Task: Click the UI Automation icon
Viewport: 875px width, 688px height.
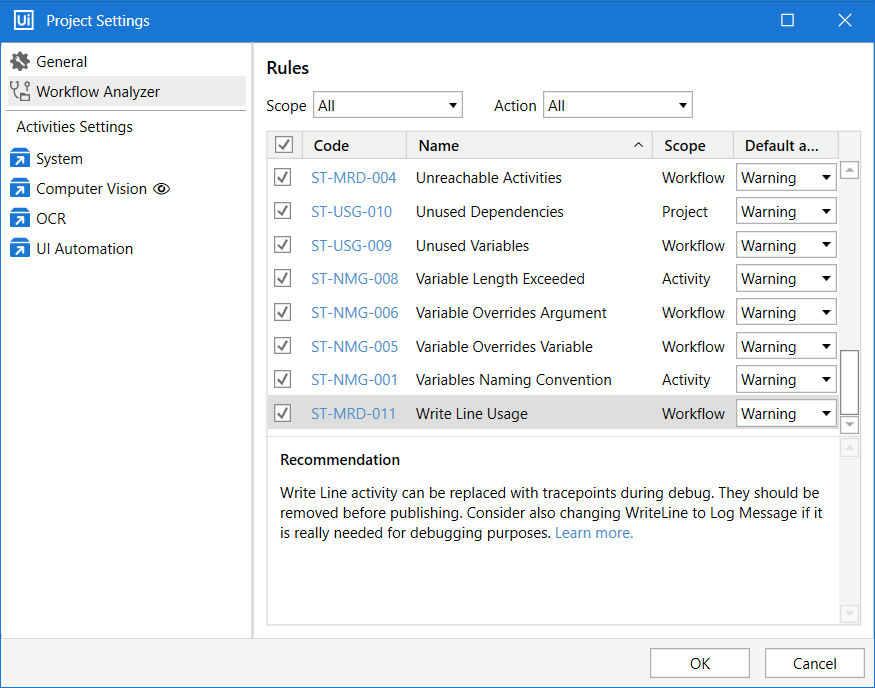Action: click(20, 249)
